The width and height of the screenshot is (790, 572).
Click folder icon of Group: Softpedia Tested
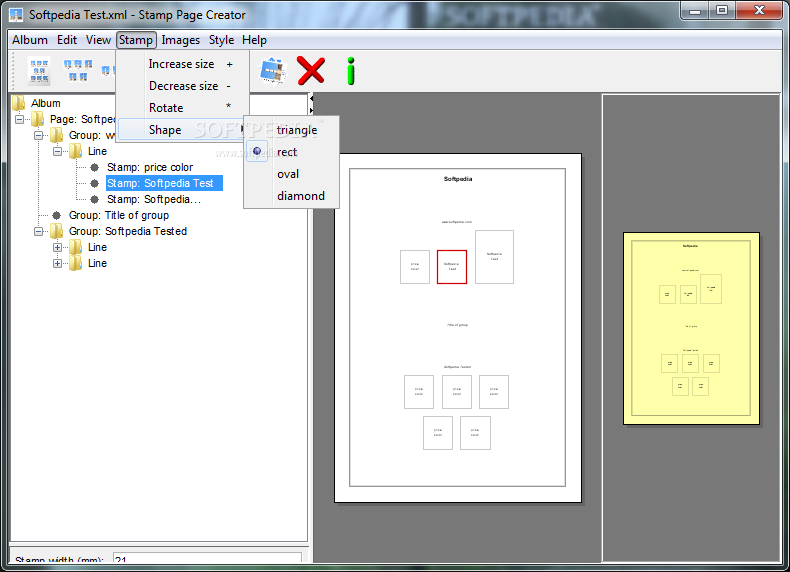point(56,231)
